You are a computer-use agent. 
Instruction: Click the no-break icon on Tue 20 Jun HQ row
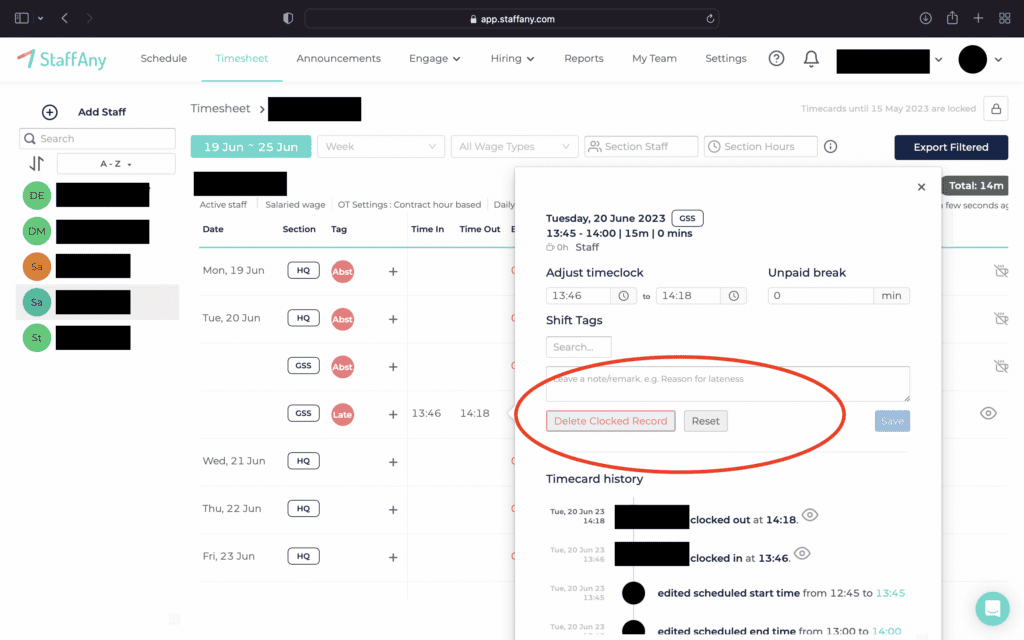pyautogui.click(x=1000, y=318)
